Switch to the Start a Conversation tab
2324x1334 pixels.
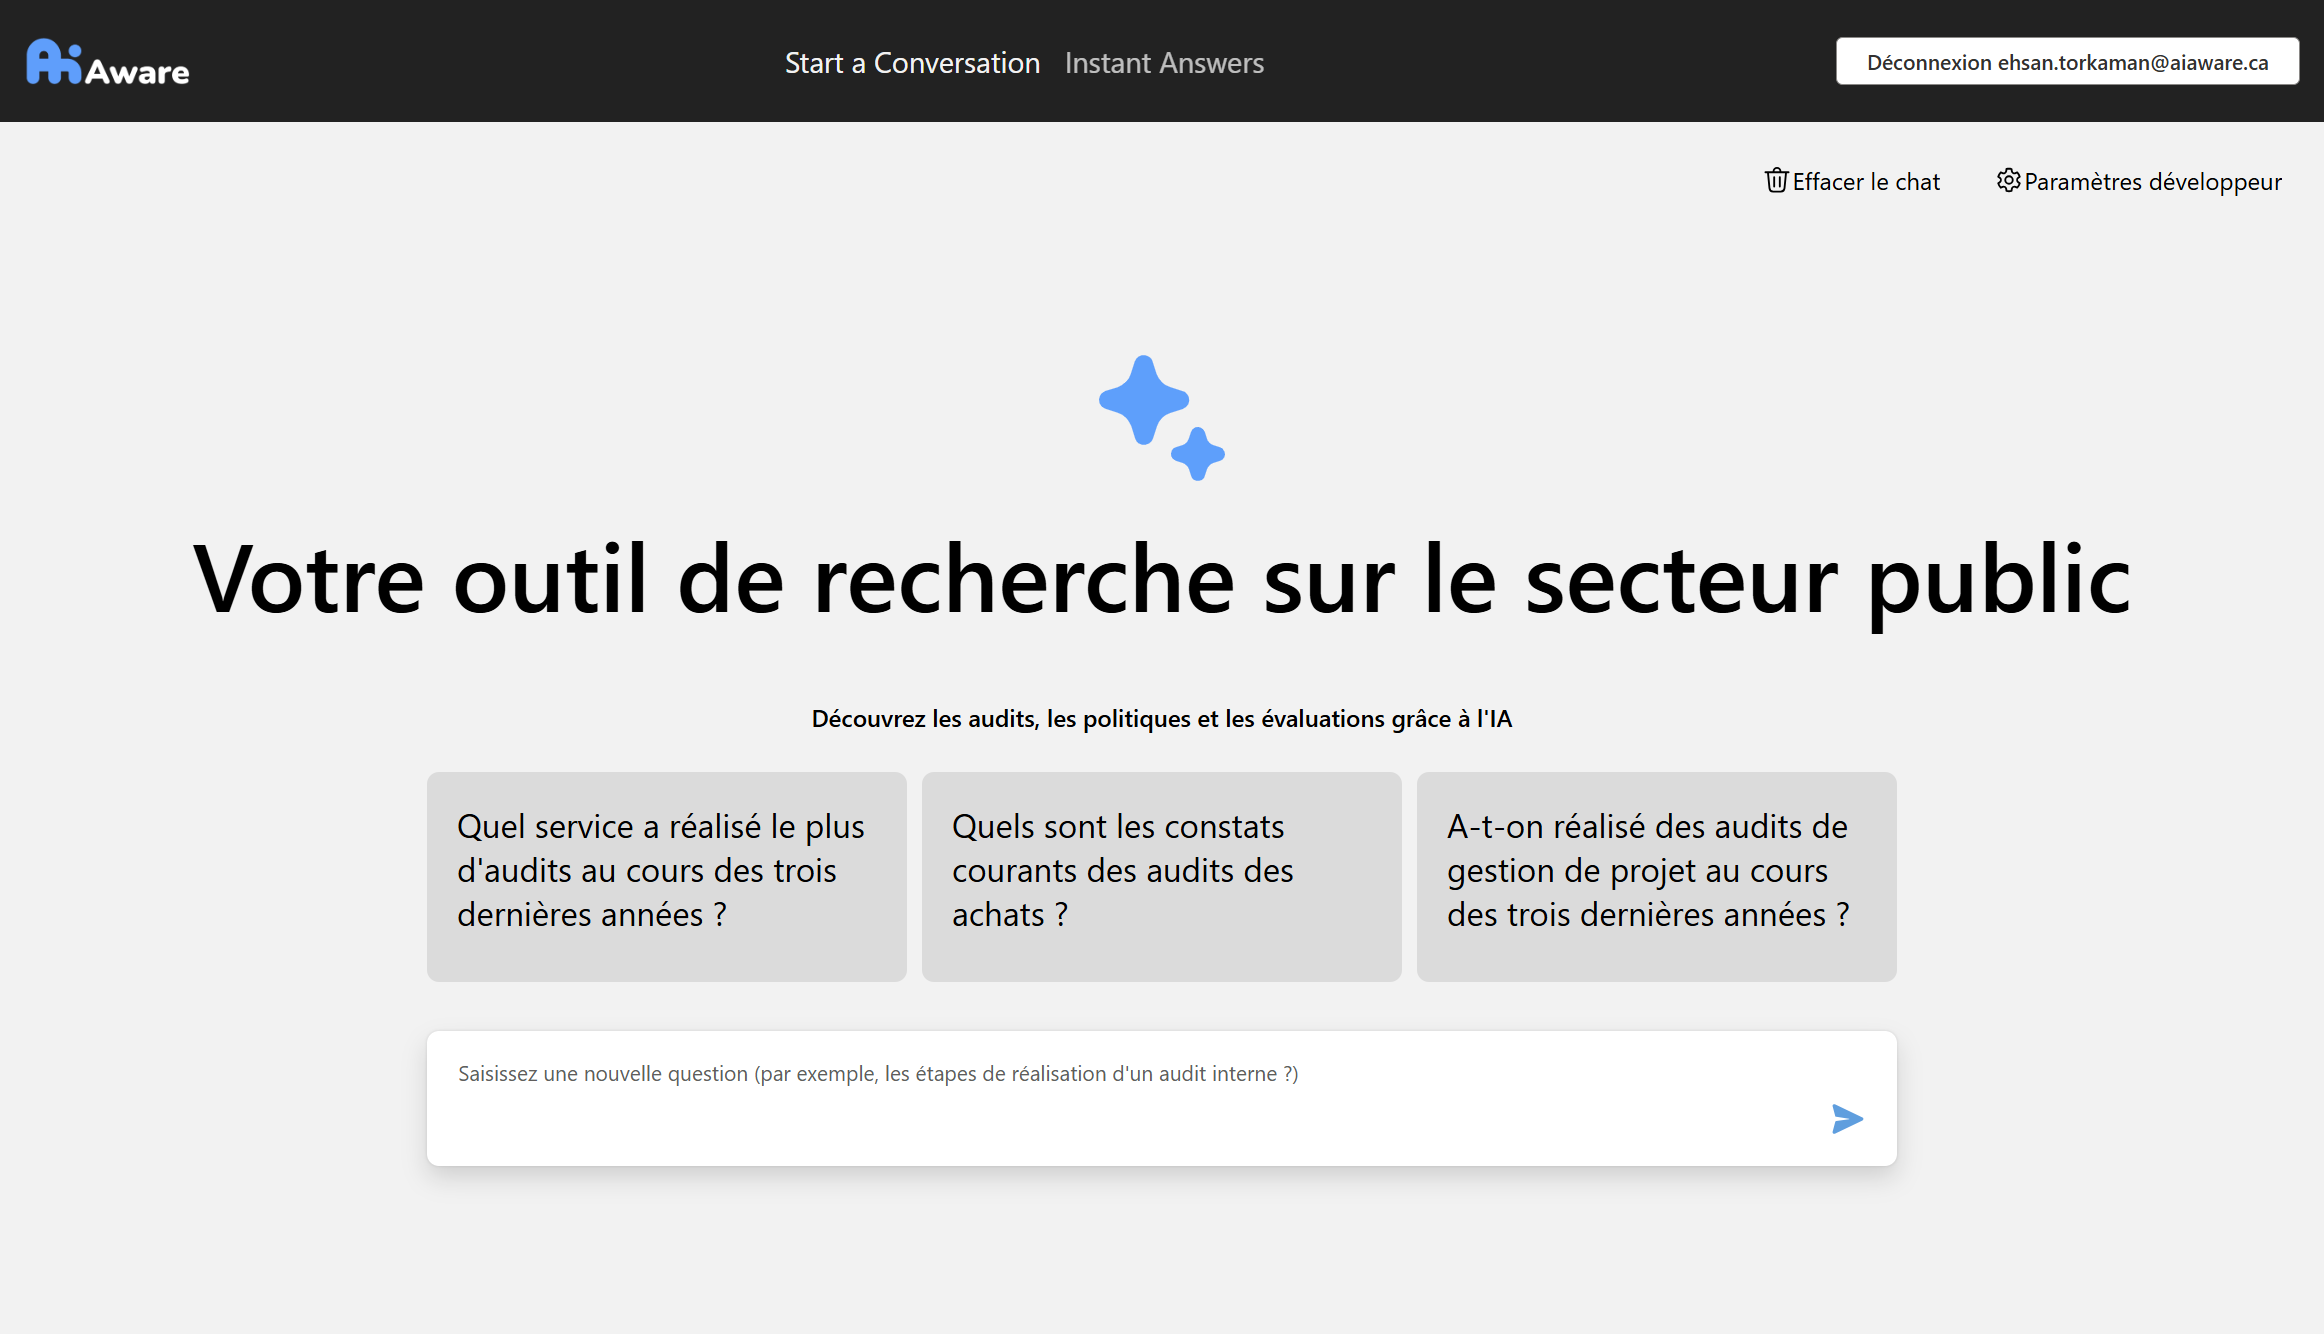click(x=912, y=63)
